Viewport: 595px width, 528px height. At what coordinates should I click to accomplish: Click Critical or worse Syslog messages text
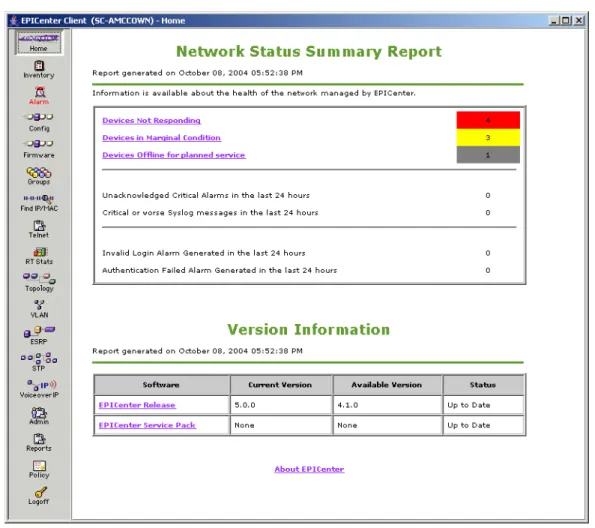click(x=210, y=213)
